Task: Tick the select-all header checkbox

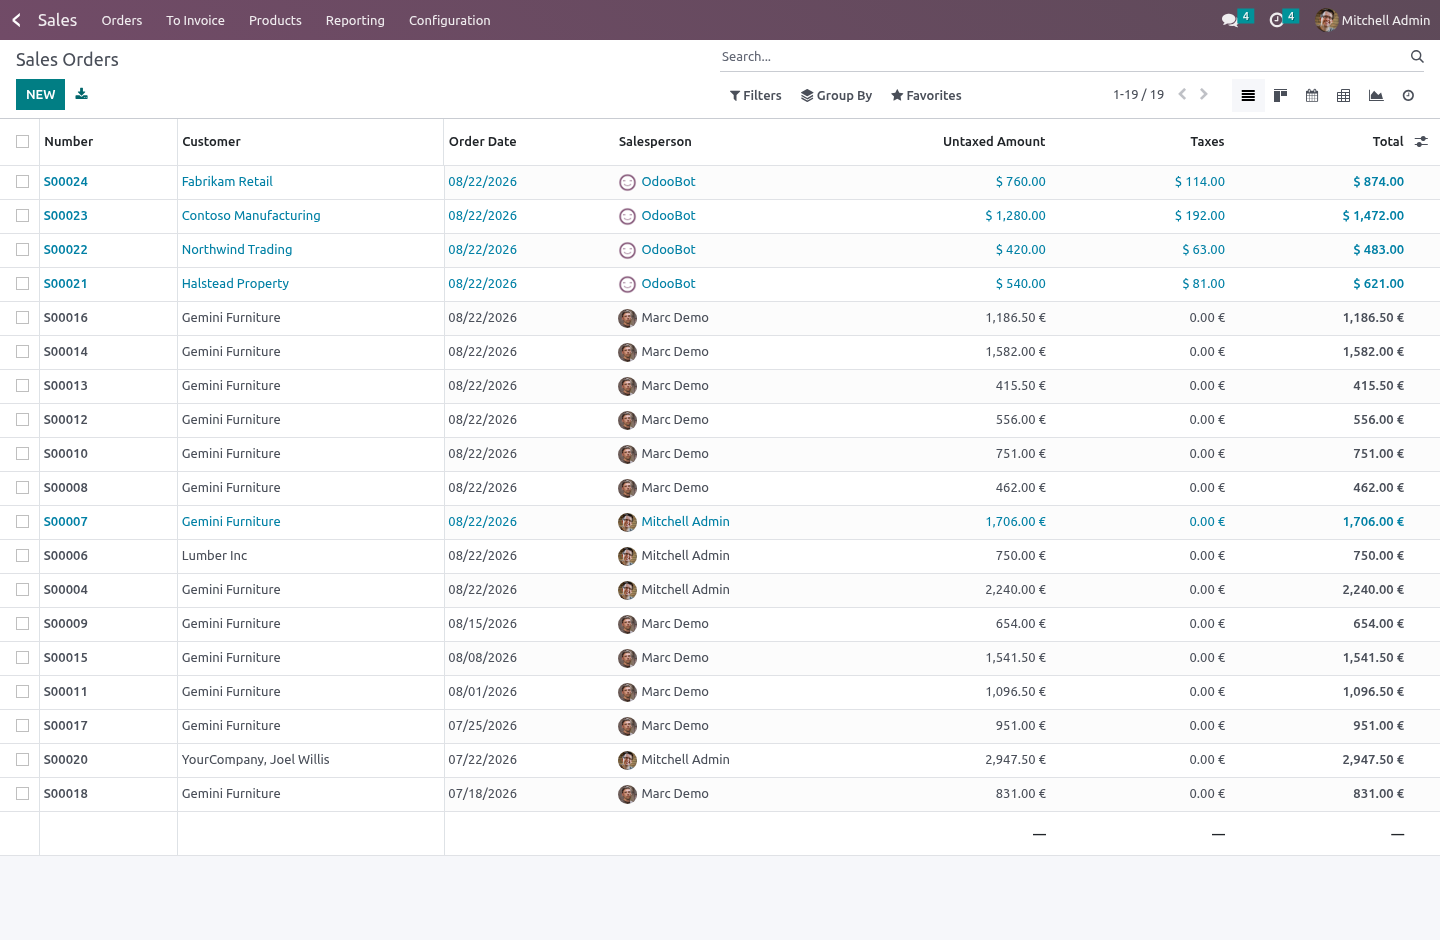Action: click(22, 142)
